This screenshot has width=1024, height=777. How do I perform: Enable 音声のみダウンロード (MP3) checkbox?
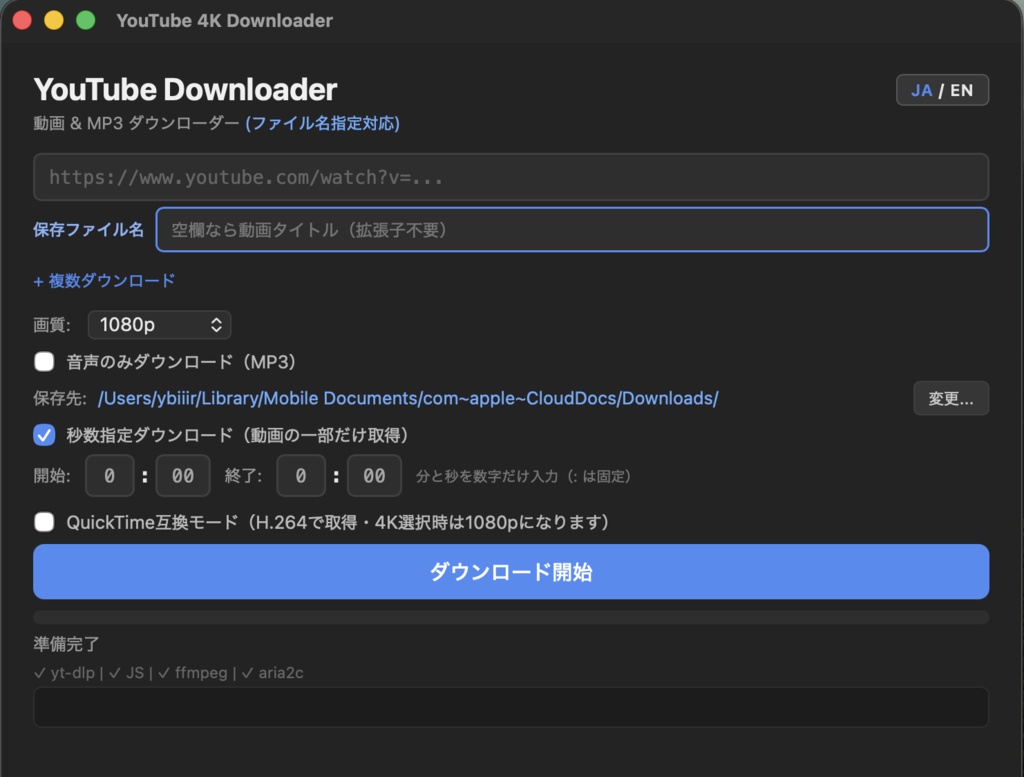click(44, 362)
